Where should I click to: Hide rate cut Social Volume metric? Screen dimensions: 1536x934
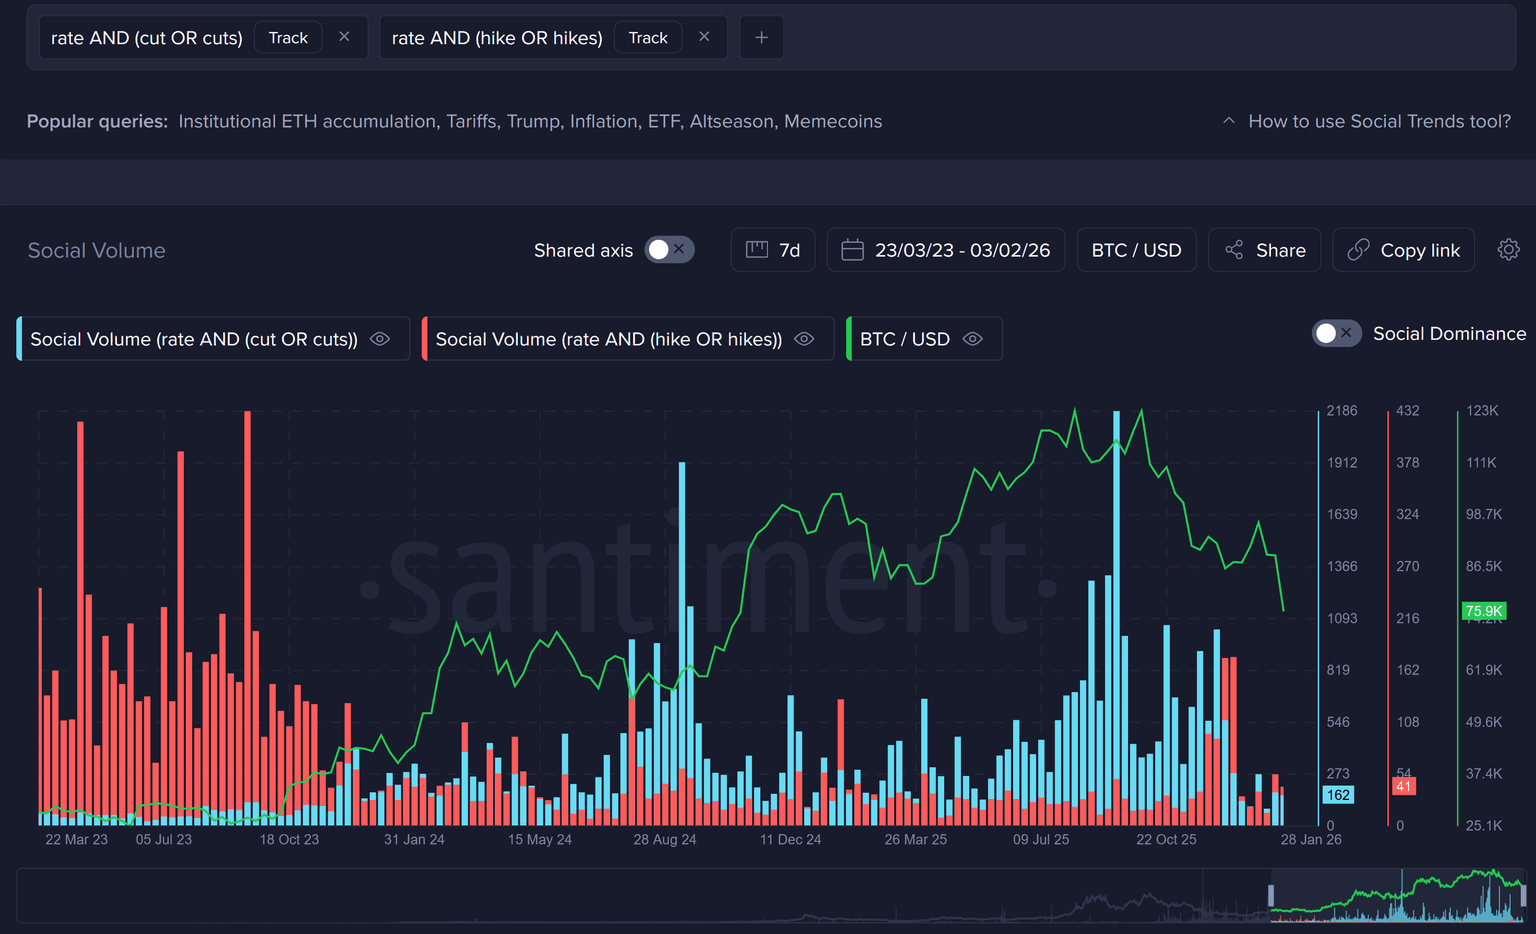[380, 339]
